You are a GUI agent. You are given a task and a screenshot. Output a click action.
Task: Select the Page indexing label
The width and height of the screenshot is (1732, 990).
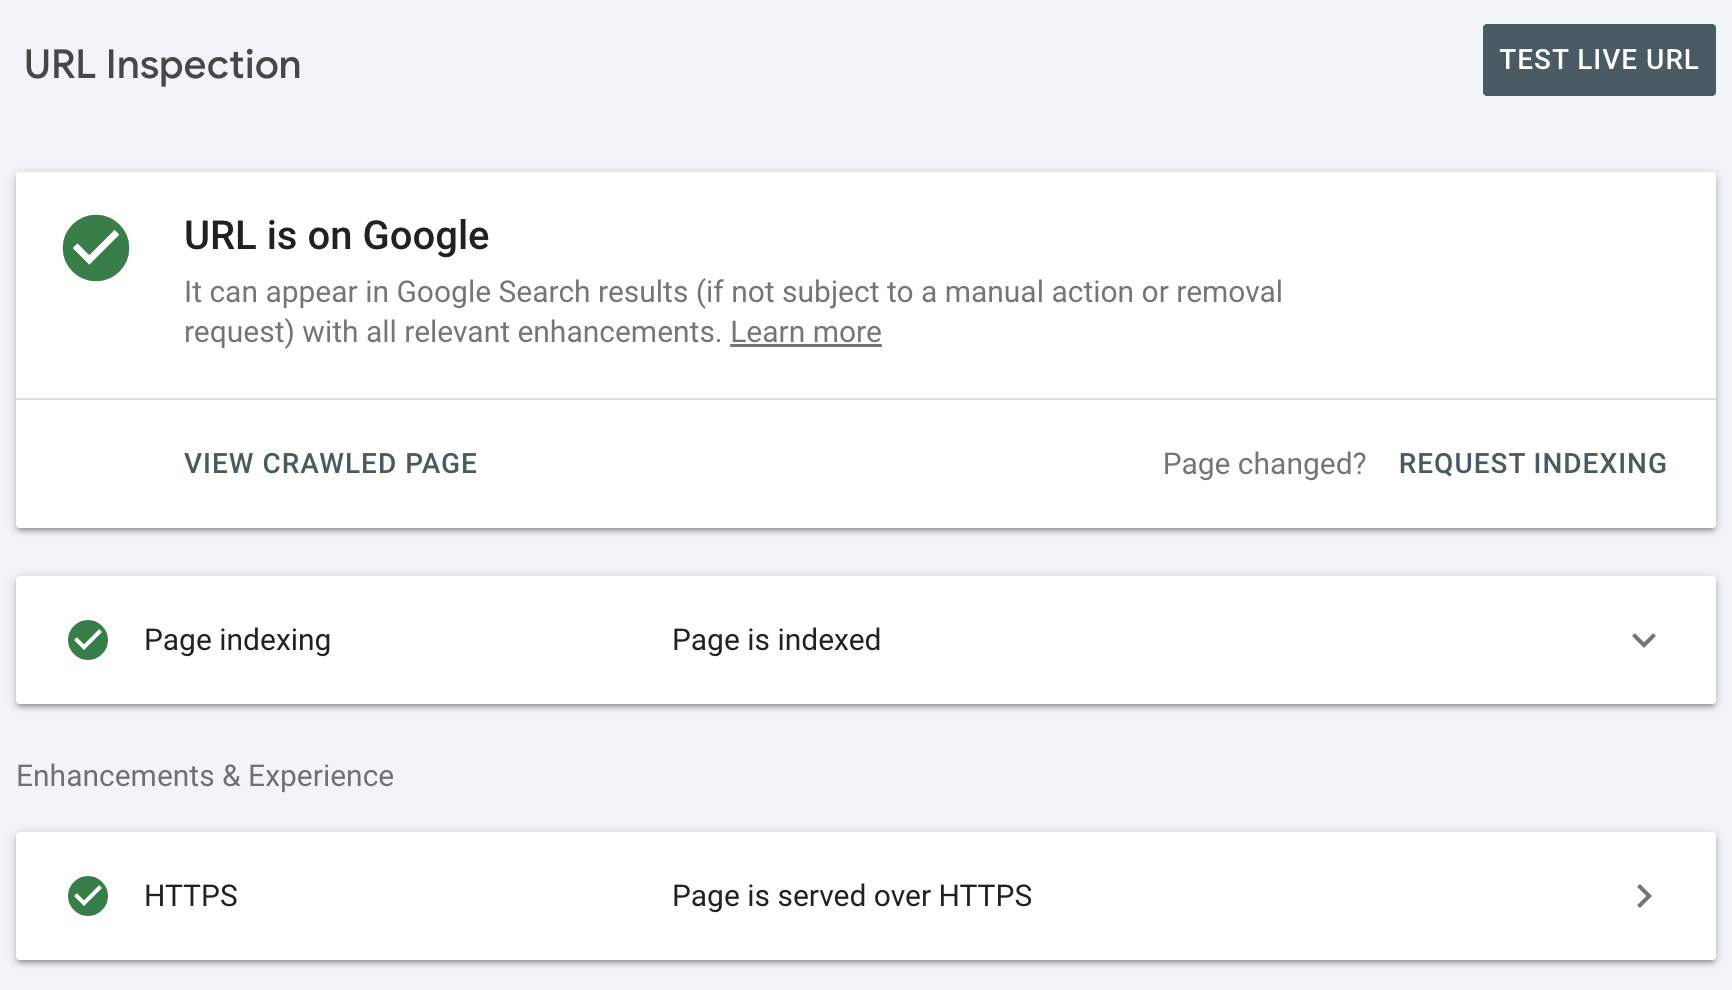(x=237, y=640)
